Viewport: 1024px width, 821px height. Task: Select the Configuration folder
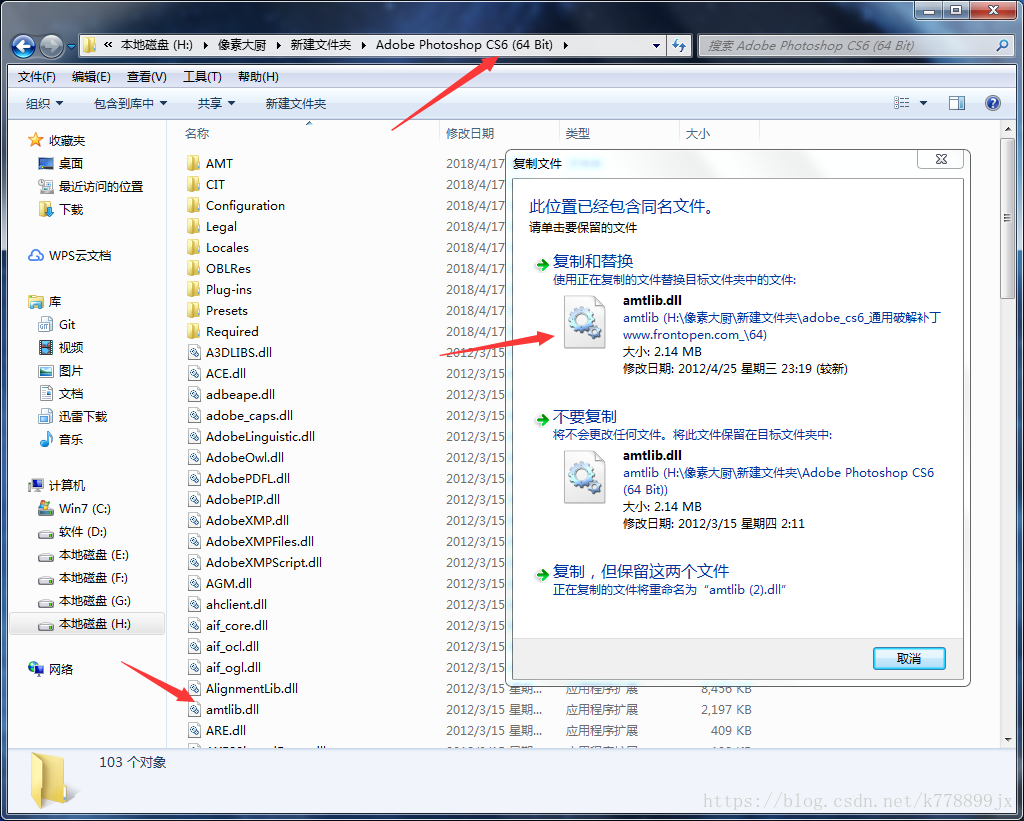[236, 205]
